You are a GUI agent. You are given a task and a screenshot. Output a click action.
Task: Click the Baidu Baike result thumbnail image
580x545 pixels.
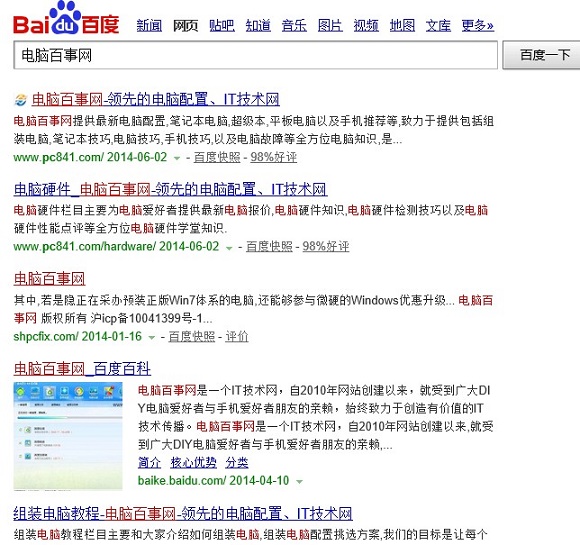(x=68, y=436)
